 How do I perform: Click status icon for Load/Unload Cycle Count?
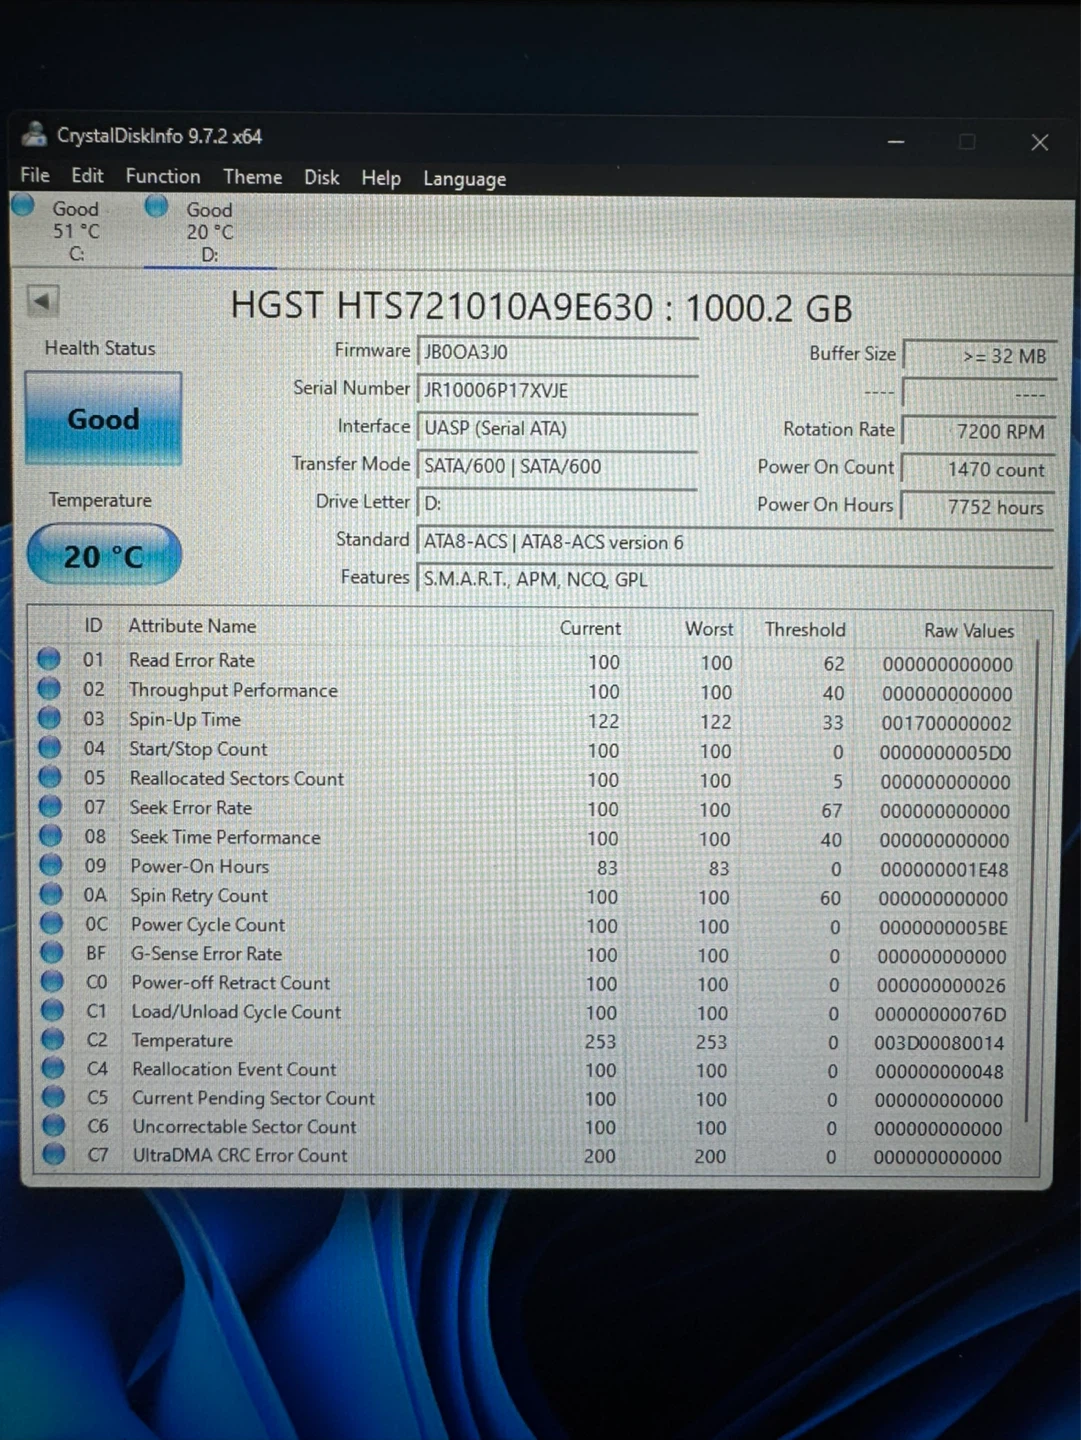coord(53,1010)
